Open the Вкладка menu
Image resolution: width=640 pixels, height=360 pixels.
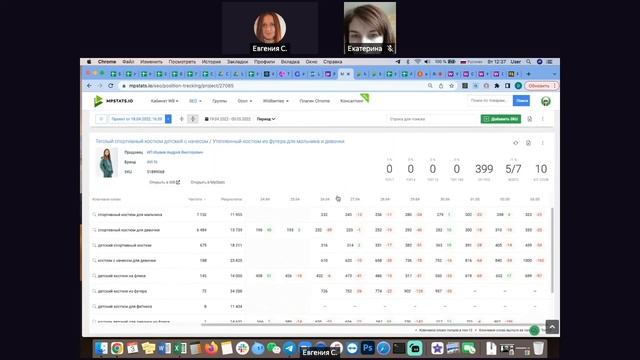pos(290,62)
